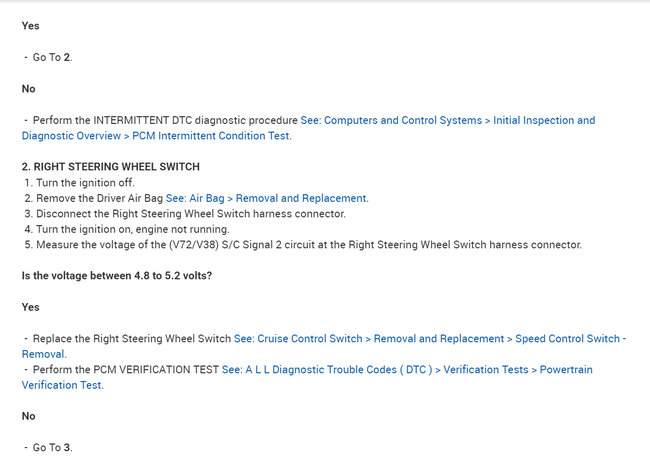
Task: Click the 'Yes' below the voltage question
Action: pyautogui.click(x=30, y=307)
